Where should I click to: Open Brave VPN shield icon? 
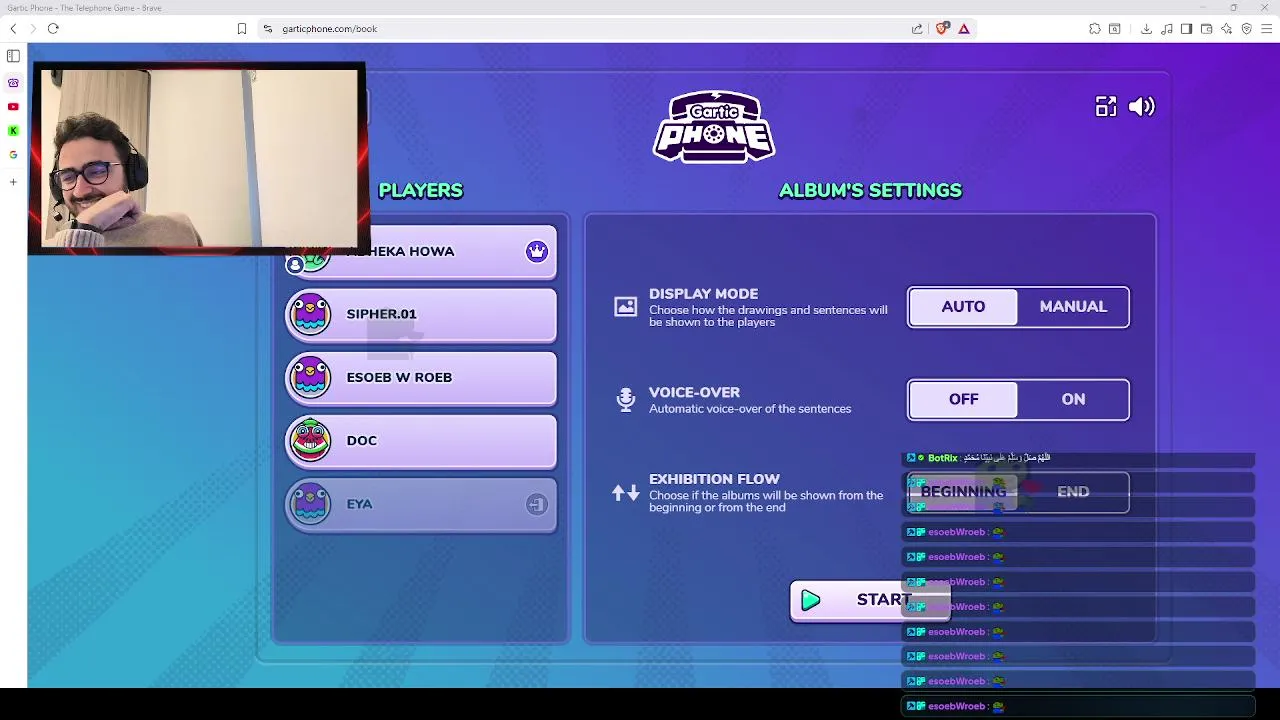1246,29
